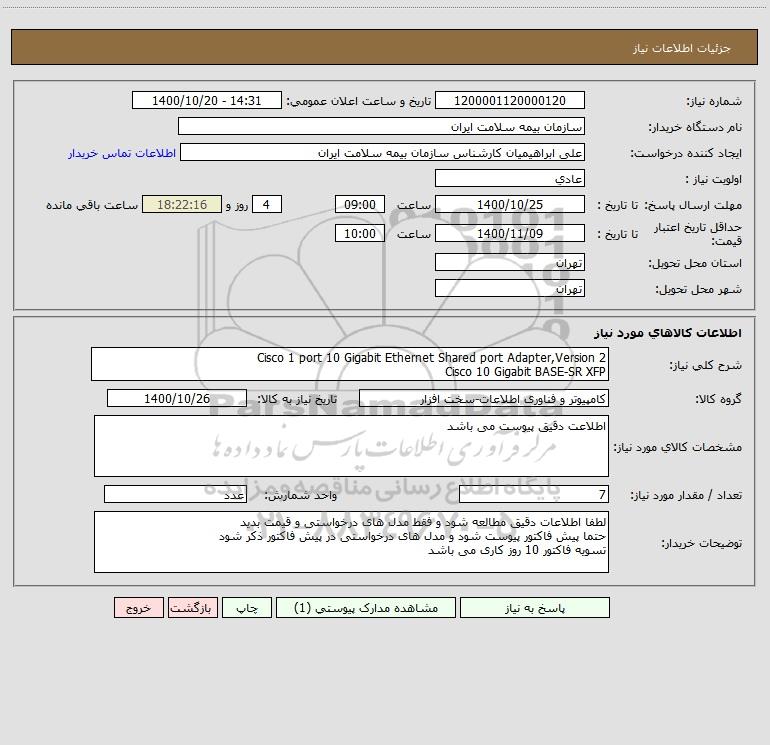Click the response deadline time 09:00
Screen dimensions: 770x745
click(x=359, y=204)
